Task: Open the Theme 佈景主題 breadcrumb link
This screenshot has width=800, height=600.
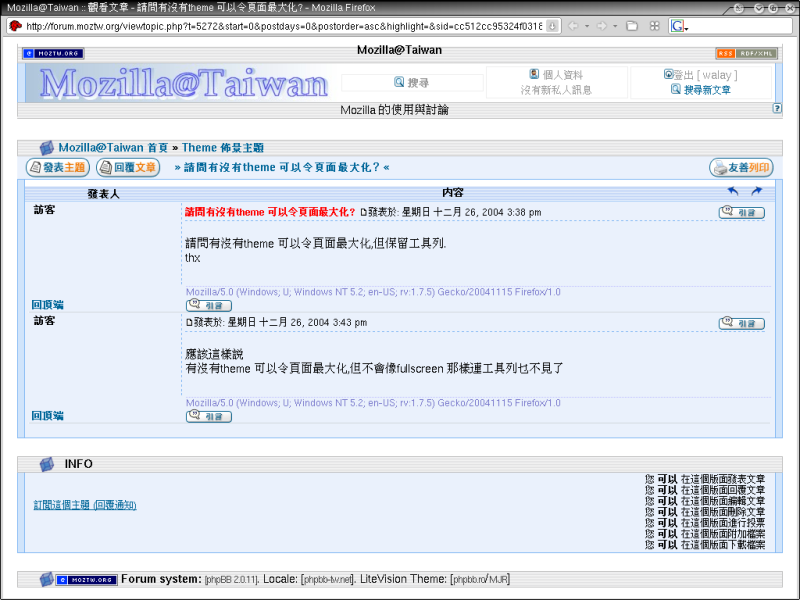Action: 222,147
